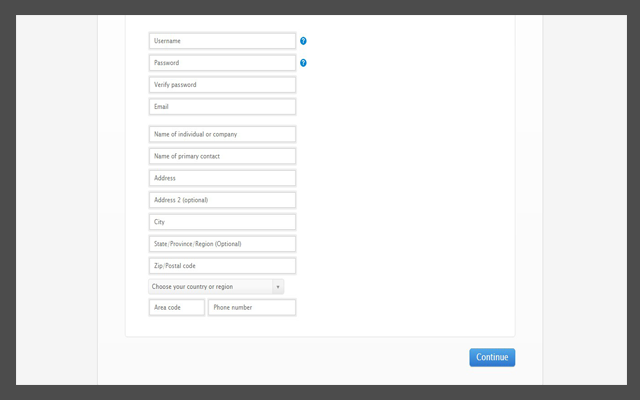Screen dimensions: 640x400
Task: Open the Choose your country or region dropdown
Action: [210, 287]
